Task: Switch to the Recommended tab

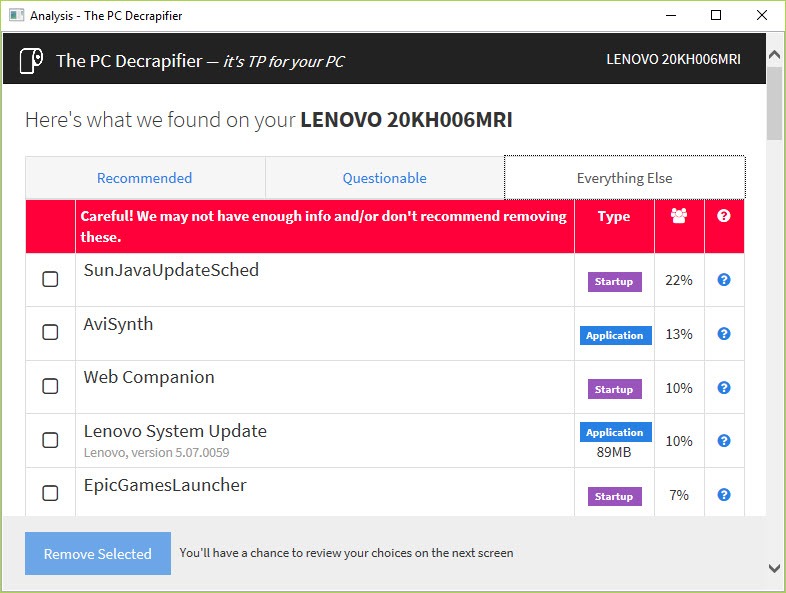Action: [x=145, y=178]
